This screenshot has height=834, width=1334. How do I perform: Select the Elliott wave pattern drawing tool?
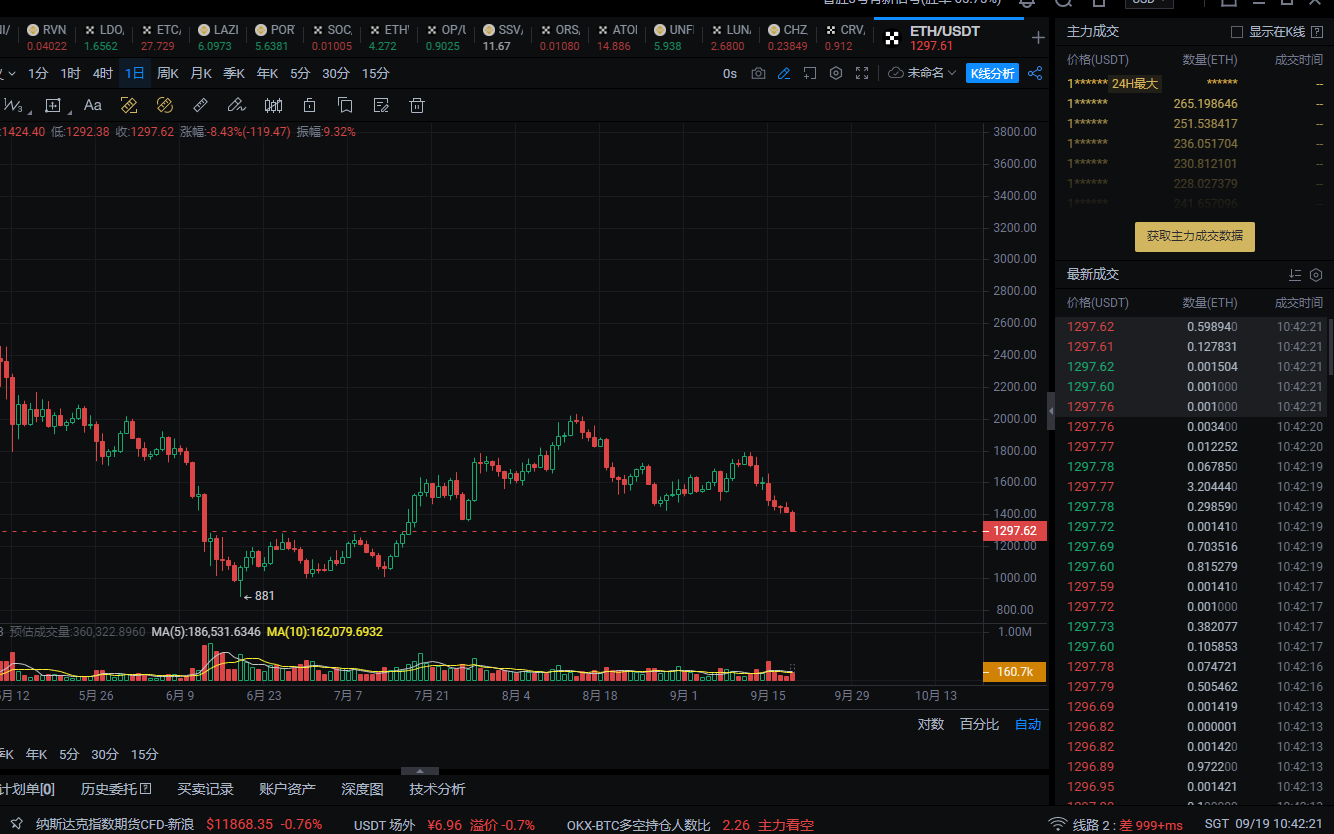coord(12,105)
